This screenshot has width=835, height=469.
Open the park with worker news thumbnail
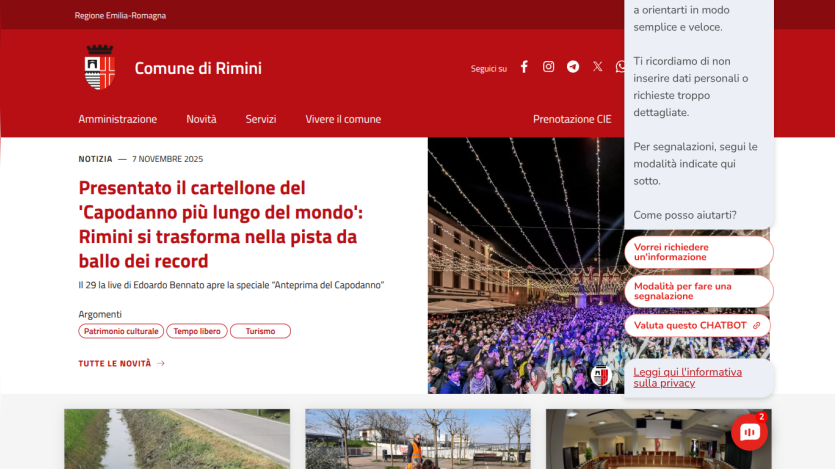coord(418,439)
